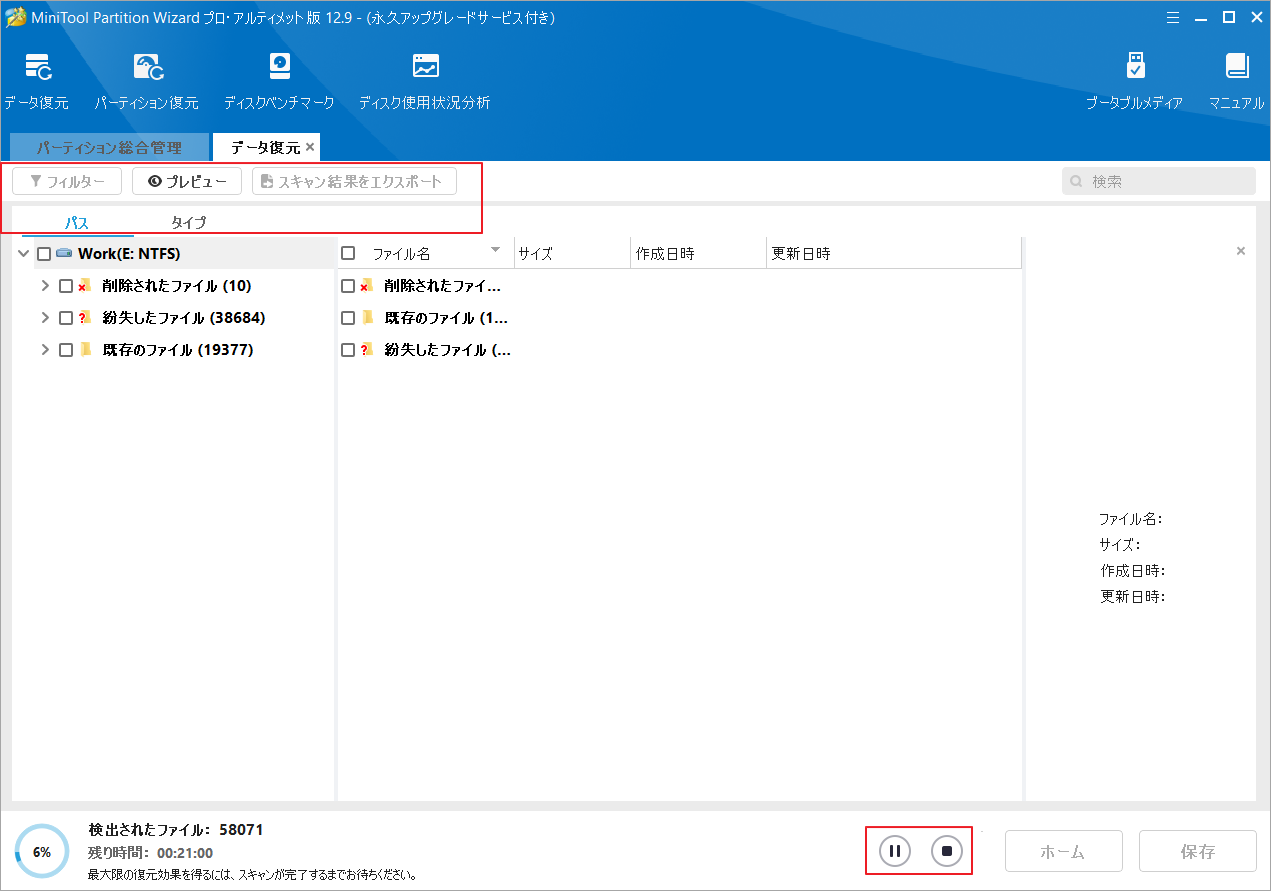Sort by the 更新日時 column header

(894, 254)
